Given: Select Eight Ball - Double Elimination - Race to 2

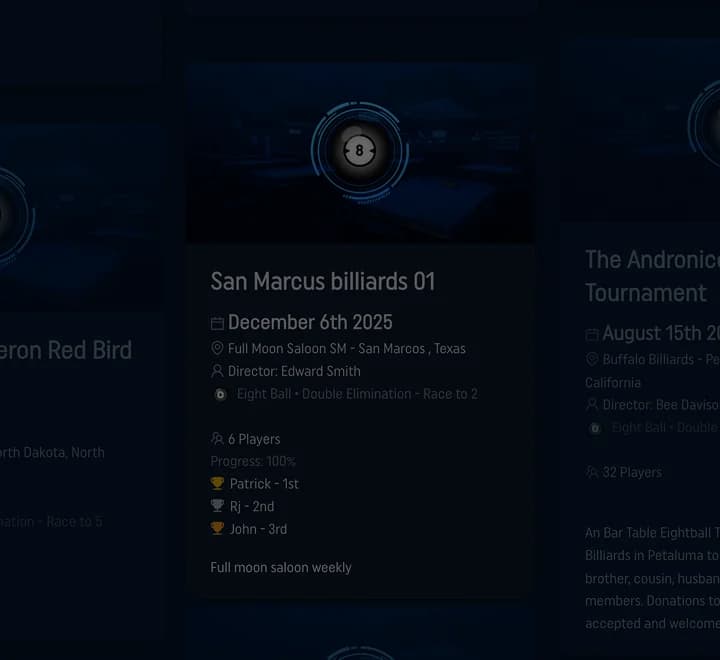Looking at the screenshot, I should [x=357, y=394].
